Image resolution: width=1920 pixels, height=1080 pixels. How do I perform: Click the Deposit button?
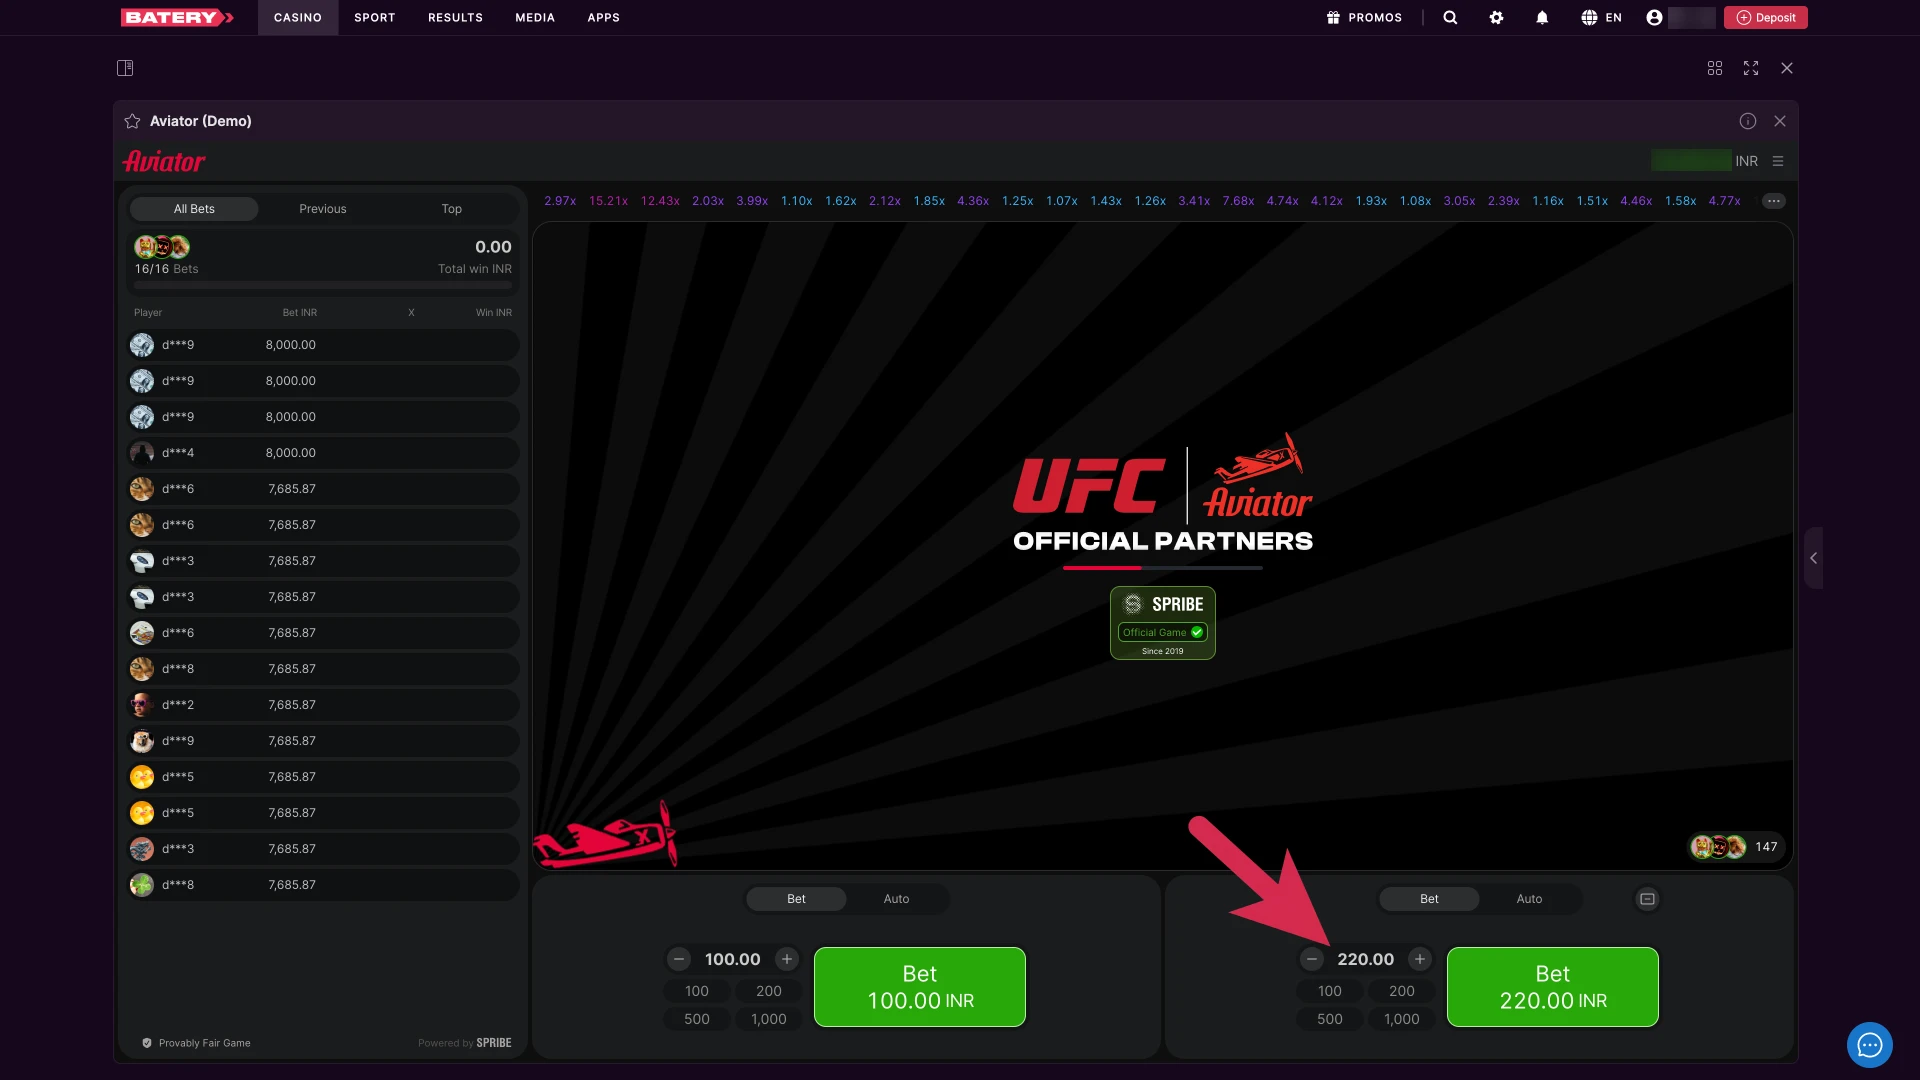pyautogui.click(x=1766, y=17)
